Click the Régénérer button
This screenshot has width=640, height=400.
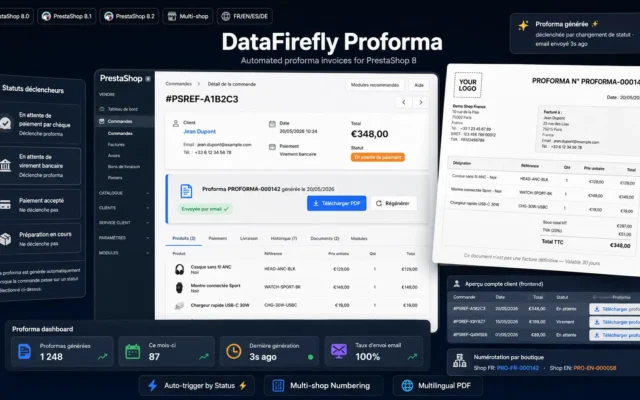[x=393, y=203]
